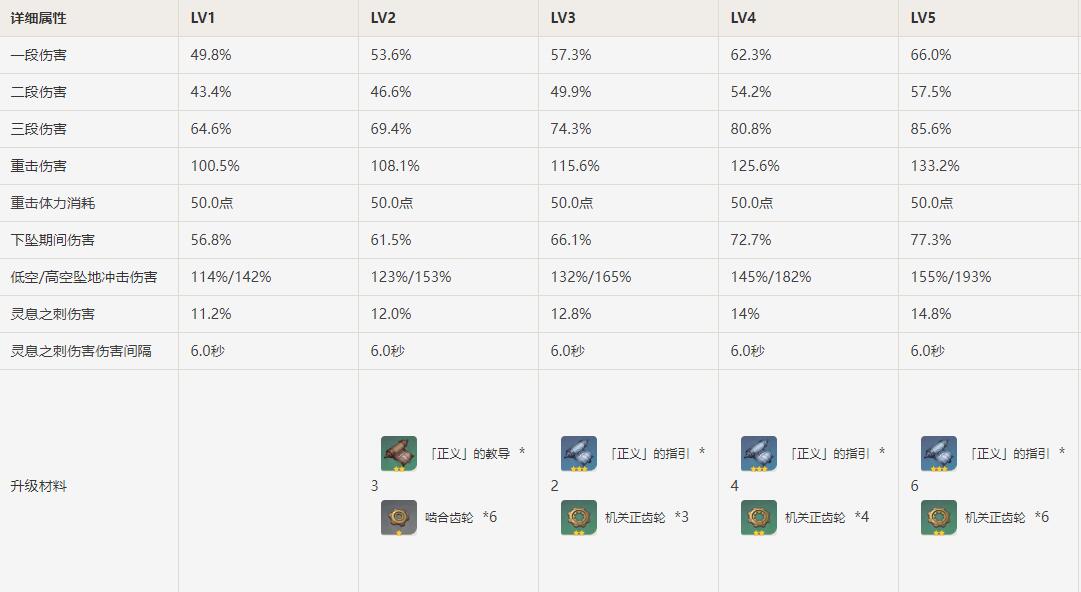Open the 「正义」的教导 text link under LV2
This screenshot has height=592, width=1081.
(x=468, y=454)
